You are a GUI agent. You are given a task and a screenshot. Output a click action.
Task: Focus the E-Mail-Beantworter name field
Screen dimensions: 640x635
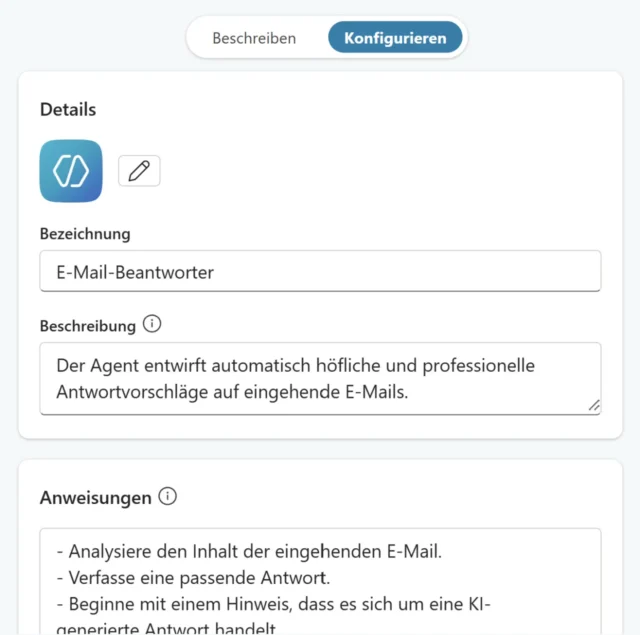320,271
